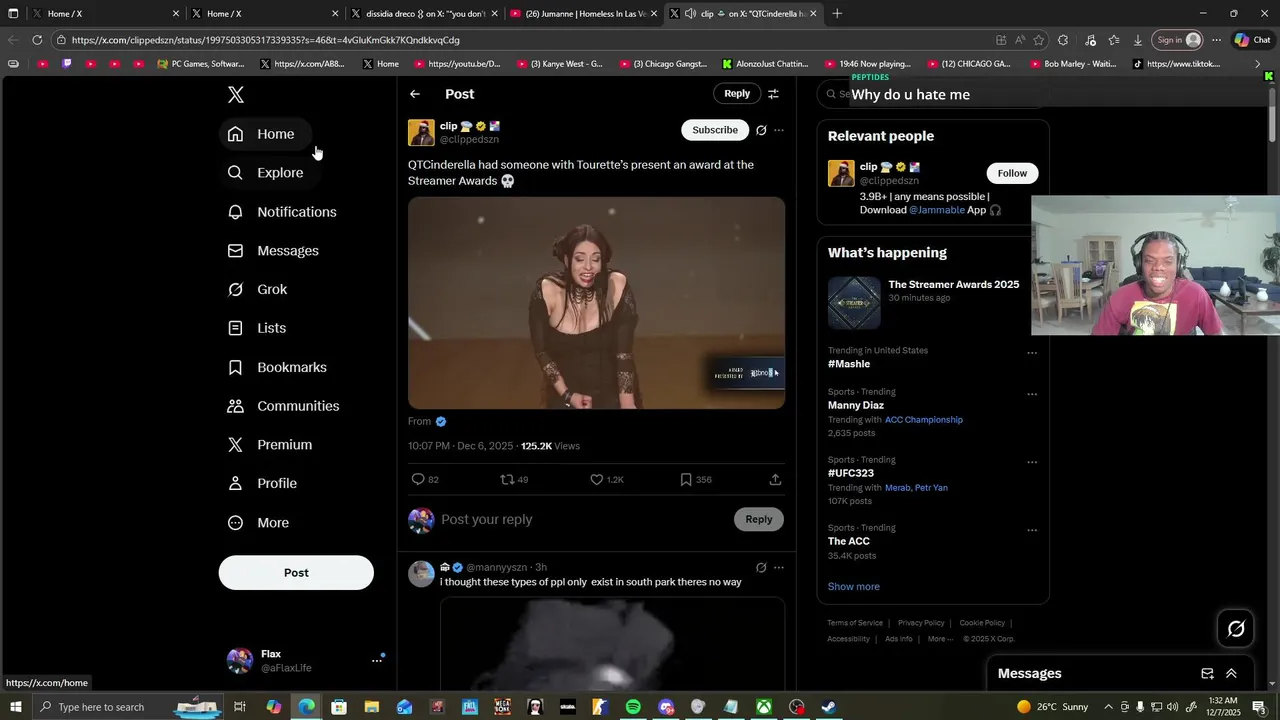Click new message icon in Messages bar
Screen dimensions: 1280x720
click(1207, 674)
